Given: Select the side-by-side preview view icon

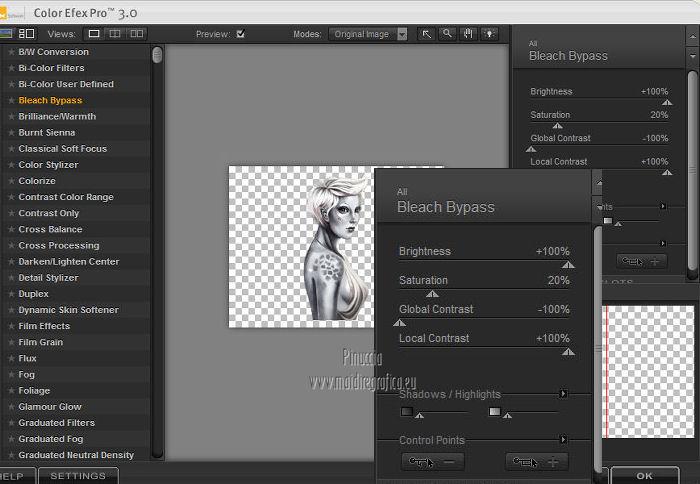Looking at the screenshot, I should pos(137,34).
